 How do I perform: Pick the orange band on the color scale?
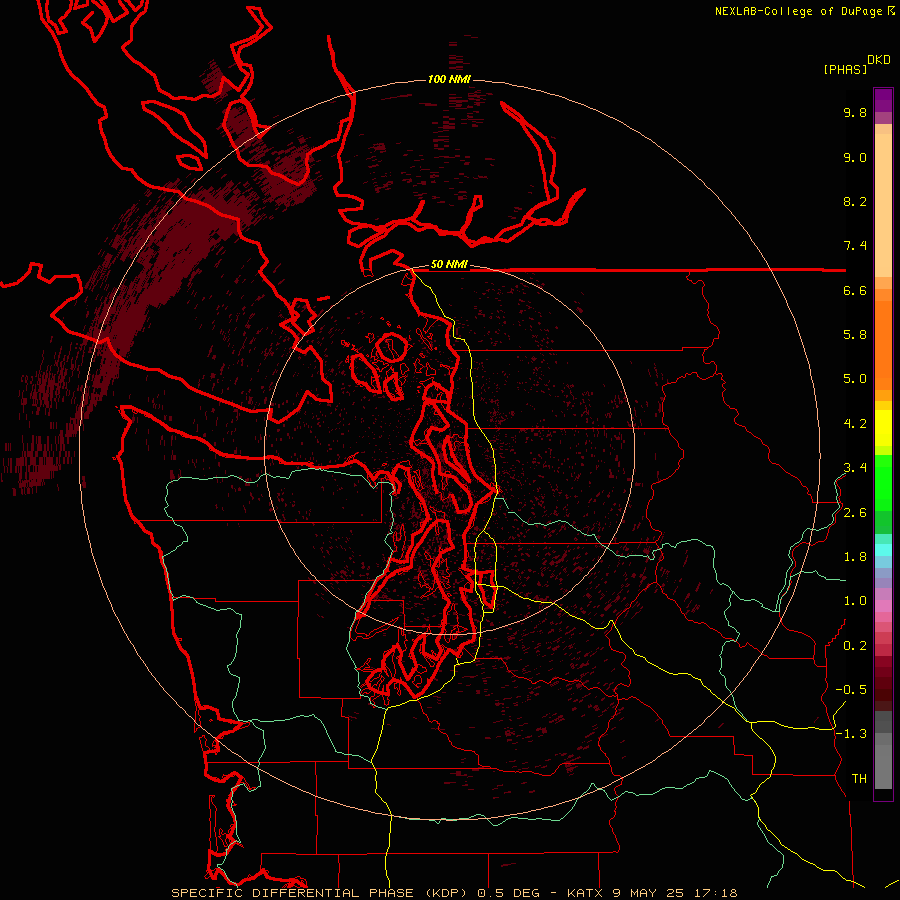pos(883,346)
